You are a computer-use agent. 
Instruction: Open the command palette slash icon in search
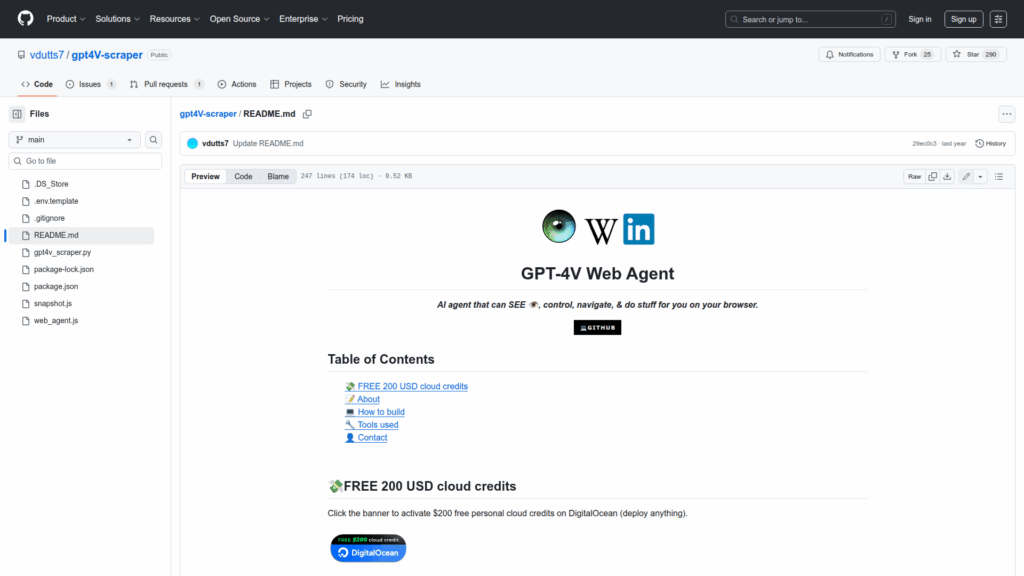pos(886,19)
